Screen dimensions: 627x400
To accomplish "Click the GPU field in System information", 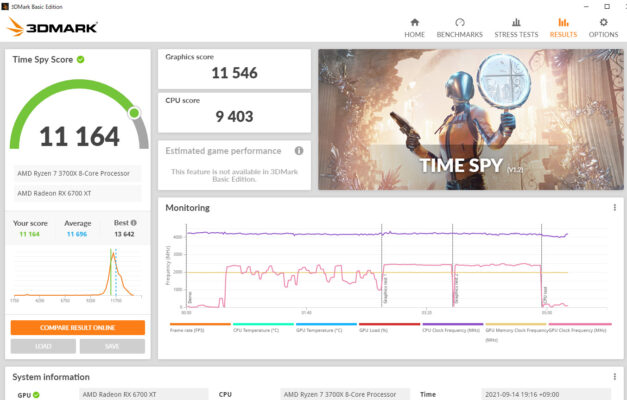I will 144,394.
